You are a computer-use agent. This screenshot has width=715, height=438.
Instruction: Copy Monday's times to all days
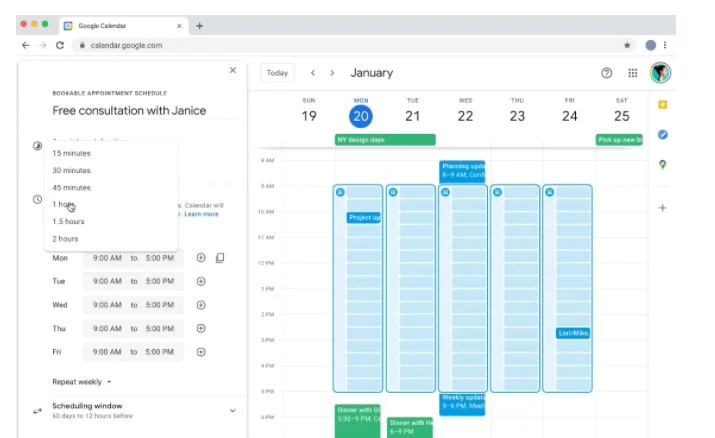(x=220, y=258)
